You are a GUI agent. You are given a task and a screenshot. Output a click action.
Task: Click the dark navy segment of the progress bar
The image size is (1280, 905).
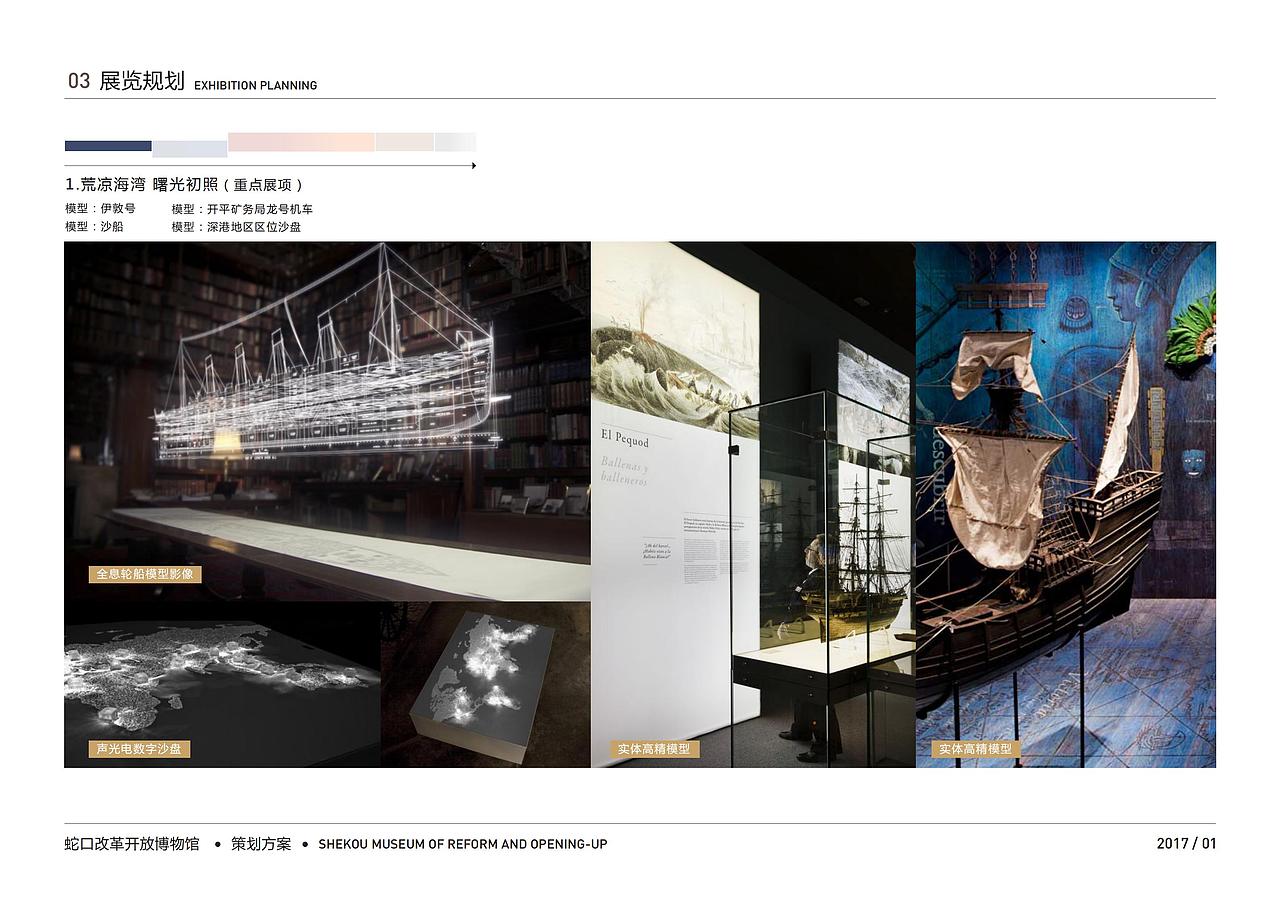pyautogui.click(x=105, y=146)
